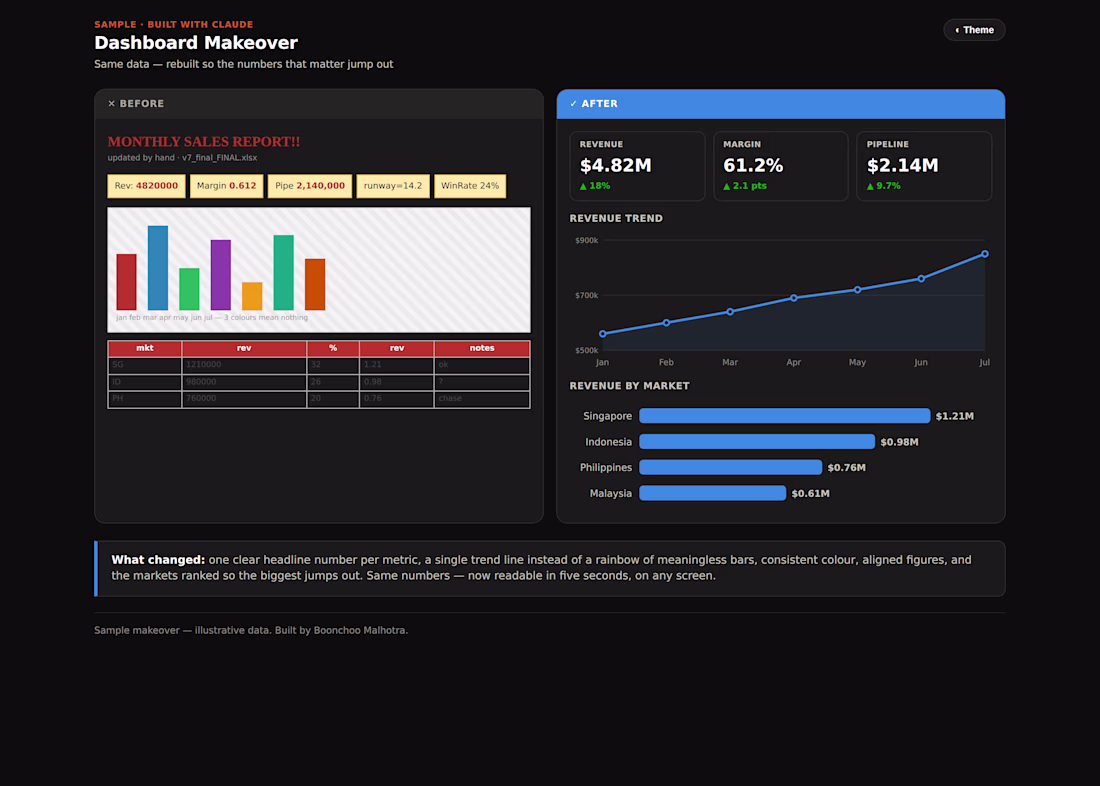Click the 'mkt' table header
This screenshot has width=1100, height=786.
[x=145, y=348]
